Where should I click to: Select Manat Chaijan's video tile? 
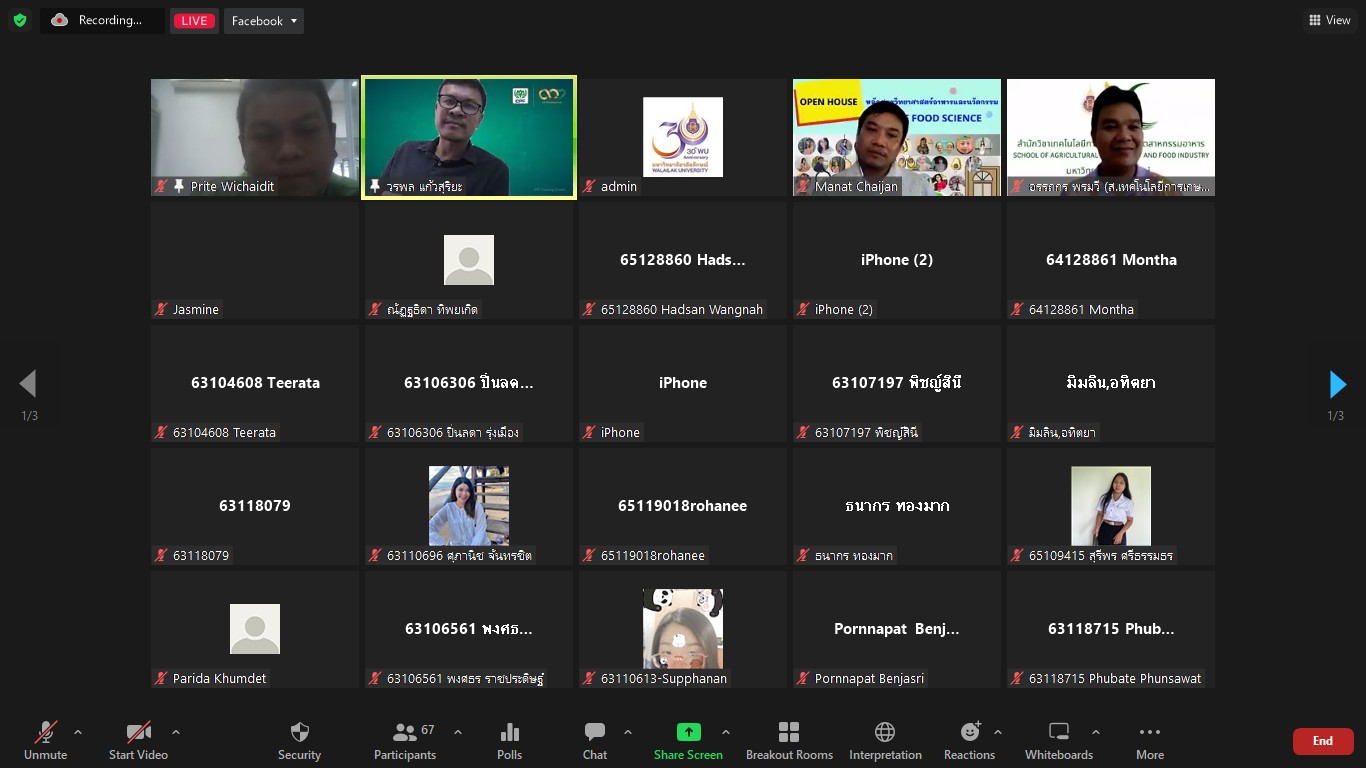(x=897, y=137)
